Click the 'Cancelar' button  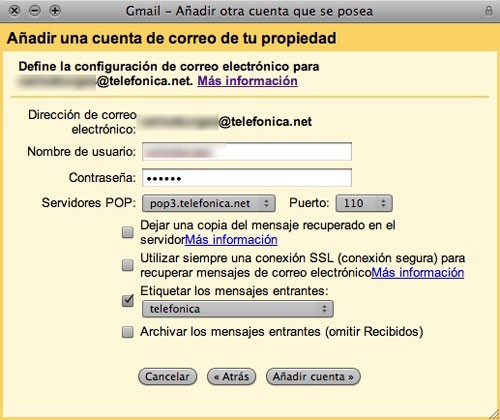[167, 377]
